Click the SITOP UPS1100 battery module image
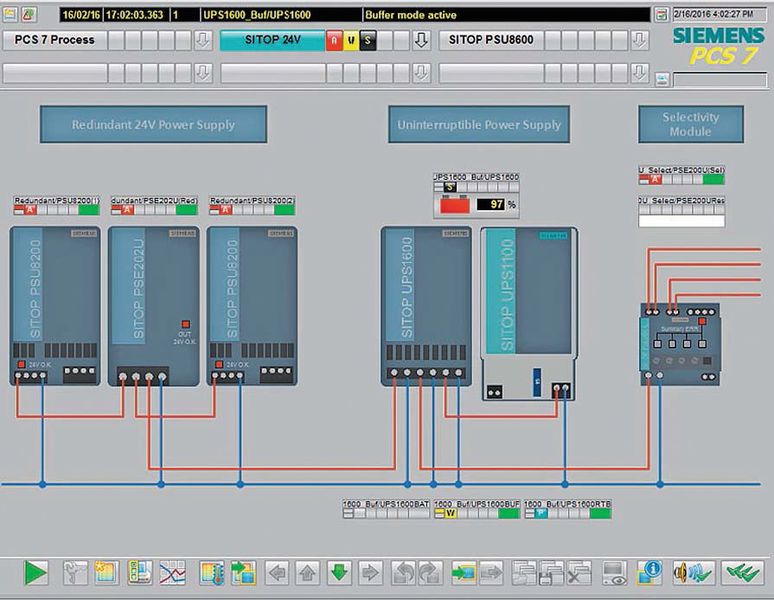The image size is (774, 600). click(529, 314)
